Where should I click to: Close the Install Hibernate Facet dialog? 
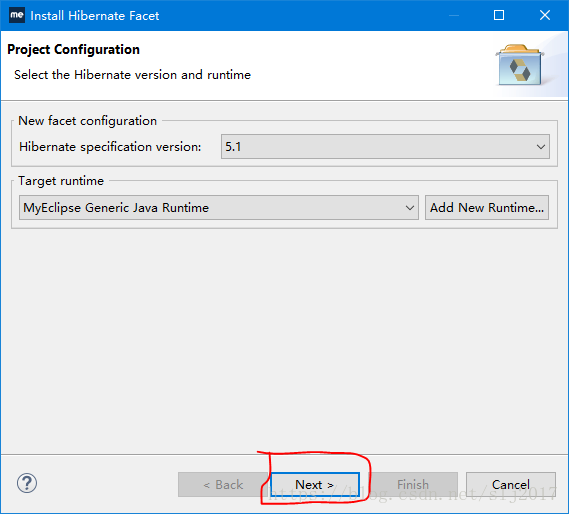tap(545, 15)
